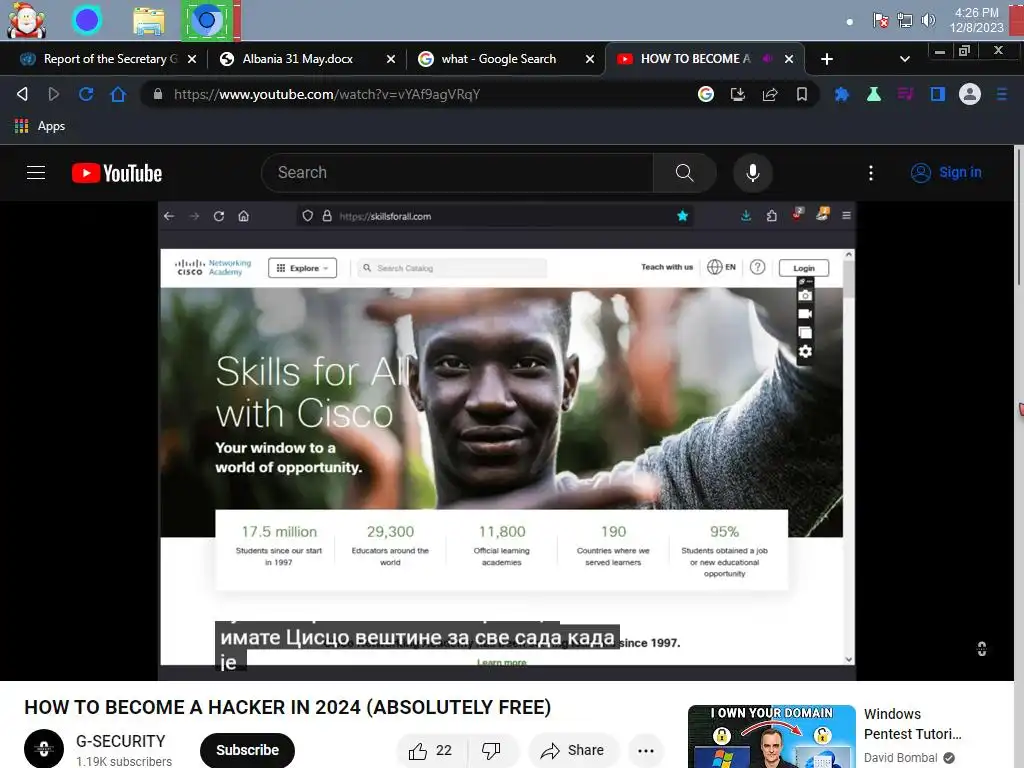Bookmark this page with bookmark icon

(x=802, y=94)
